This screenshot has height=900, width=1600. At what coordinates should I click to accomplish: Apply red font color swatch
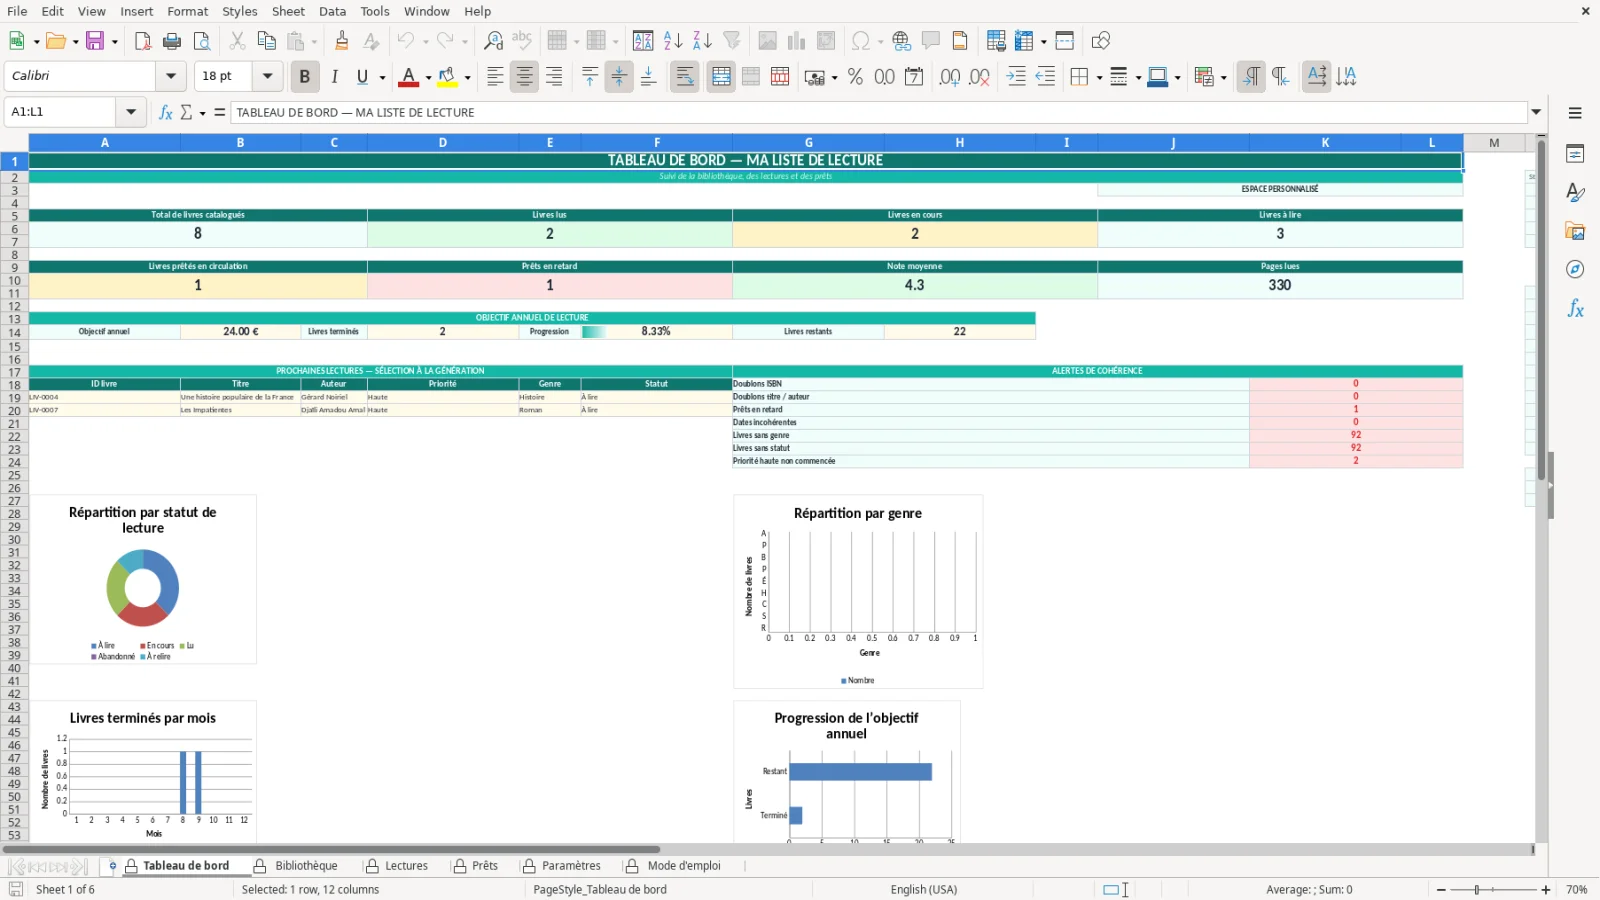tap(408, 77)
